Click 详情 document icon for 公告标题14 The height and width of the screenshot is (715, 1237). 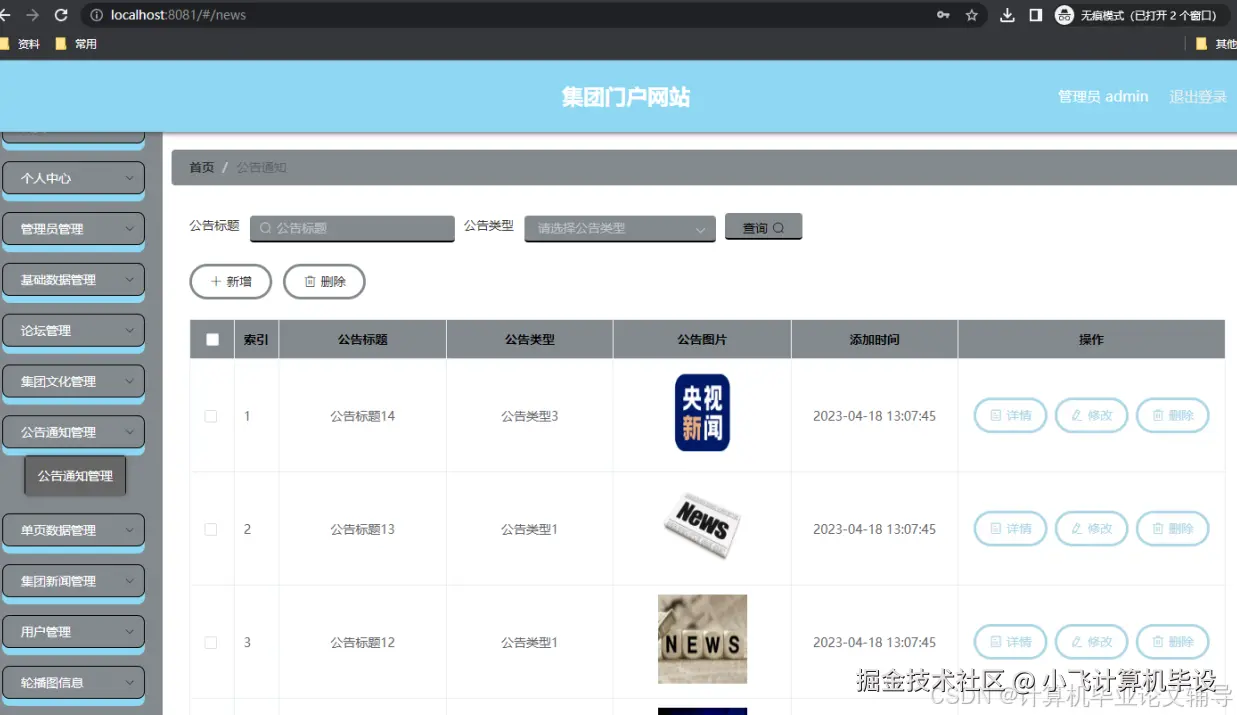996,415
